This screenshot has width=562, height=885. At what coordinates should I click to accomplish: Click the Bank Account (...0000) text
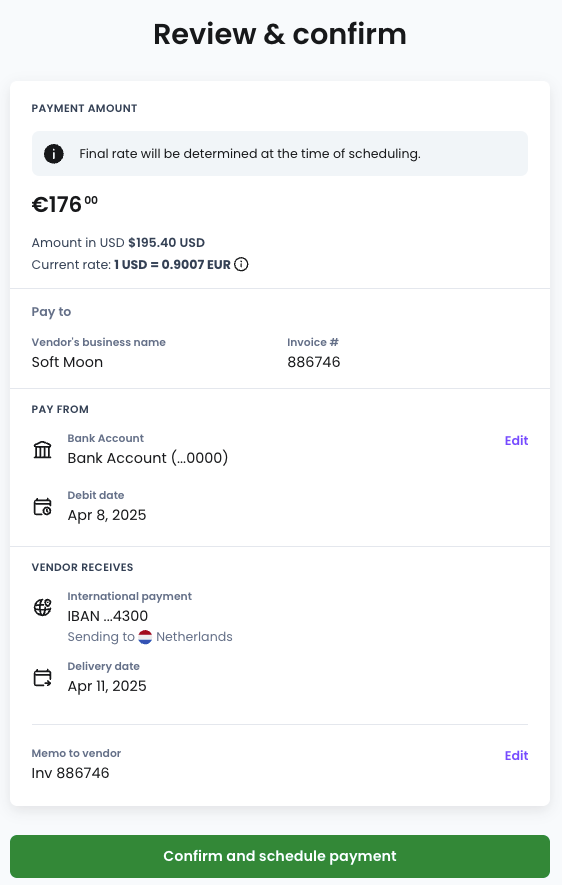148,458
